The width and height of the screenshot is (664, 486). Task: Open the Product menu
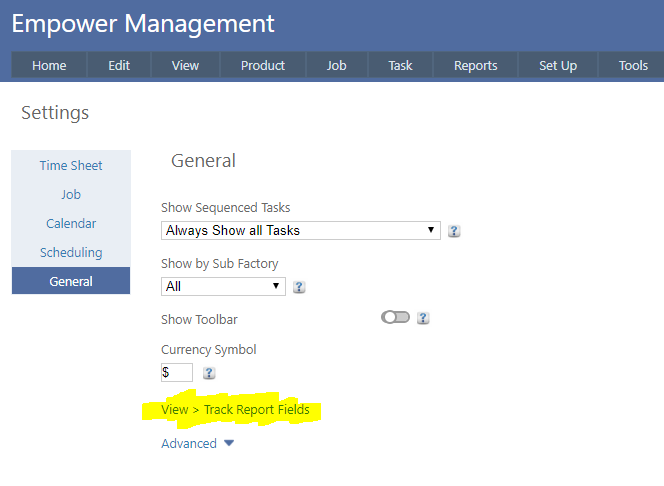262,65
